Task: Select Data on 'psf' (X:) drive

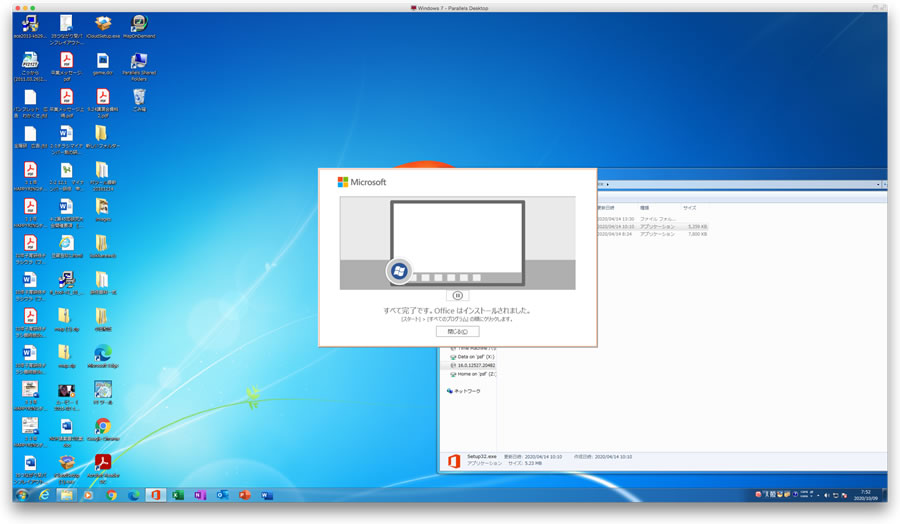Action: click(x=477, y=356)
